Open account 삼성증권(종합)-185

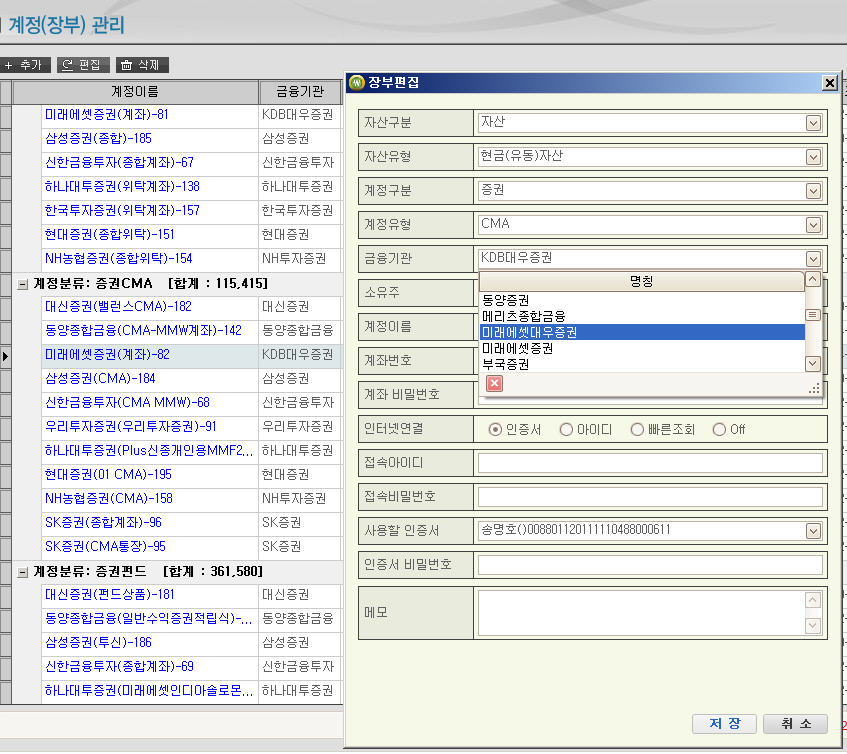pos(98,138)
